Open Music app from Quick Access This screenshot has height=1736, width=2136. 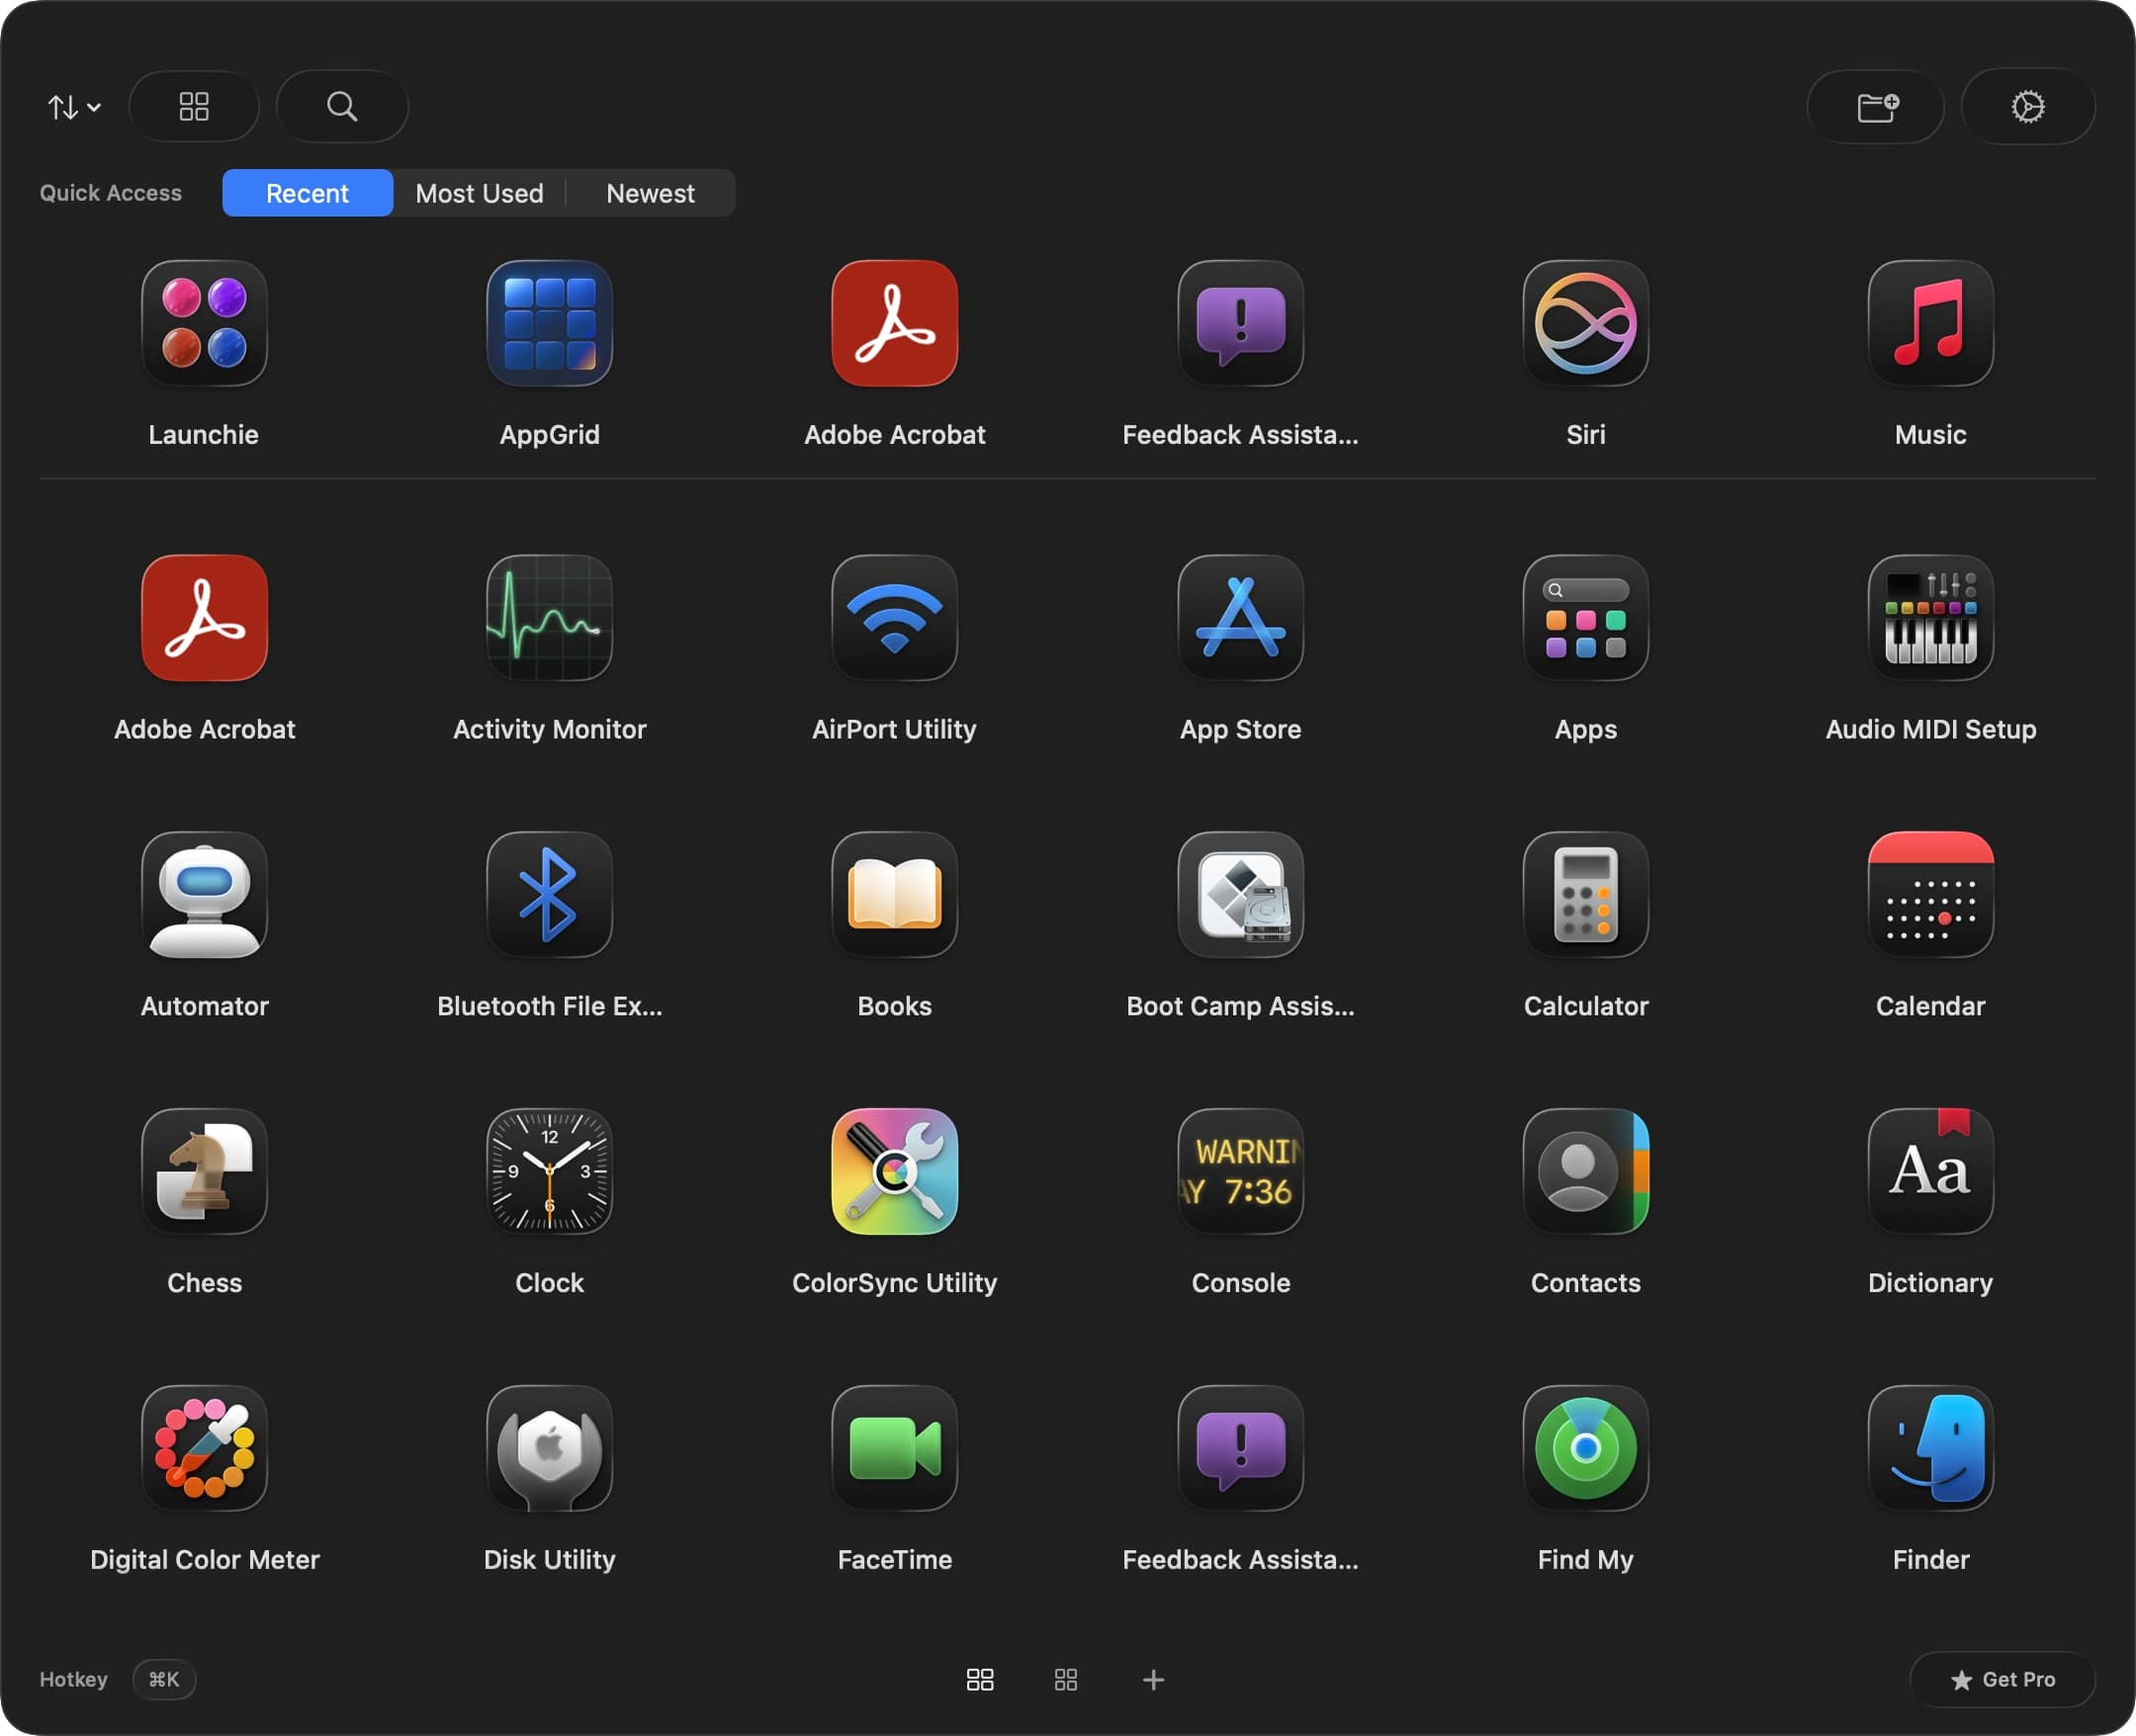click(x=1930, y=324)
